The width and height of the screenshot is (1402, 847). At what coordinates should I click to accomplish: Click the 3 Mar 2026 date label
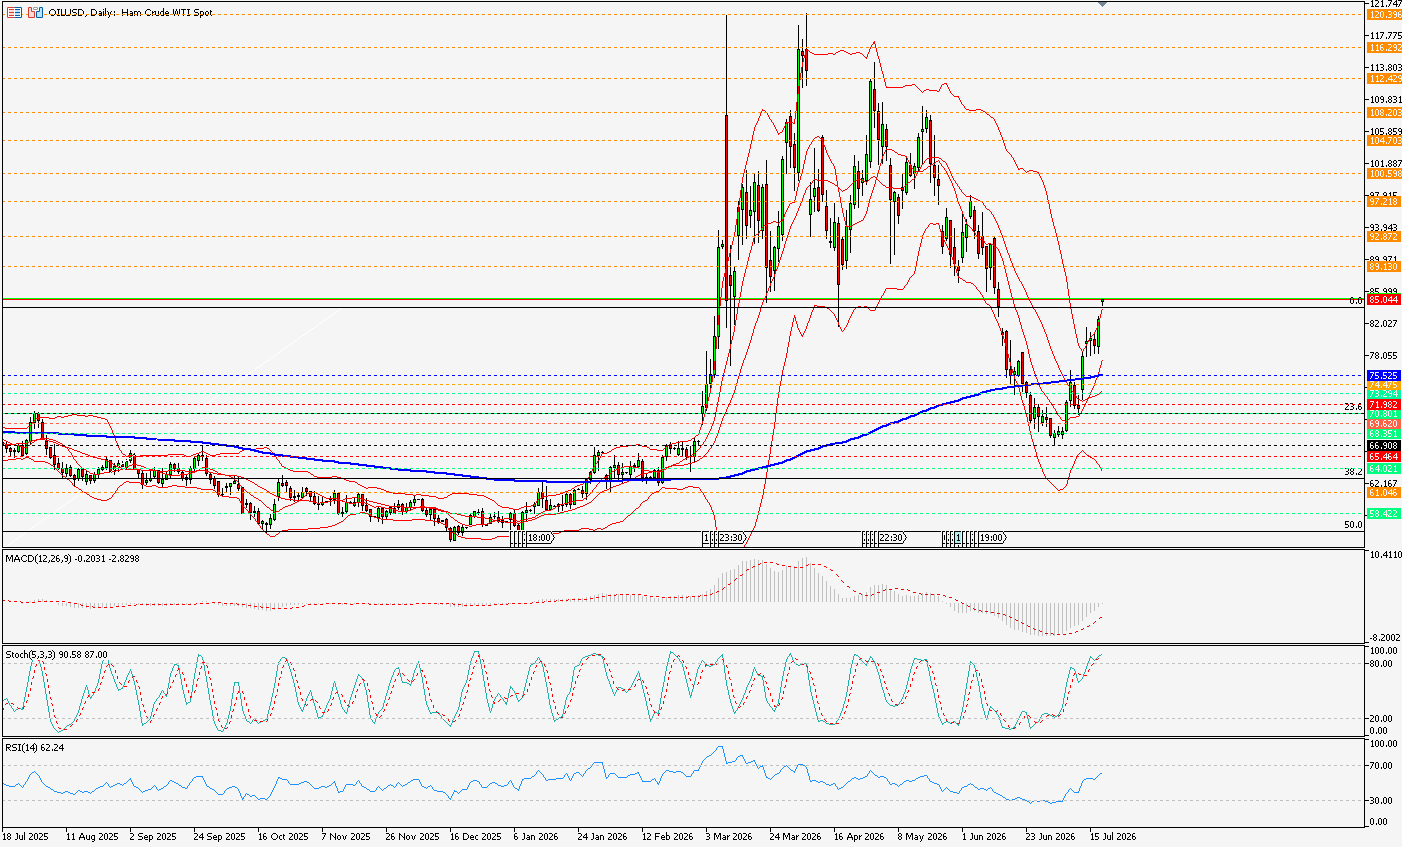[x=729, y=836]
